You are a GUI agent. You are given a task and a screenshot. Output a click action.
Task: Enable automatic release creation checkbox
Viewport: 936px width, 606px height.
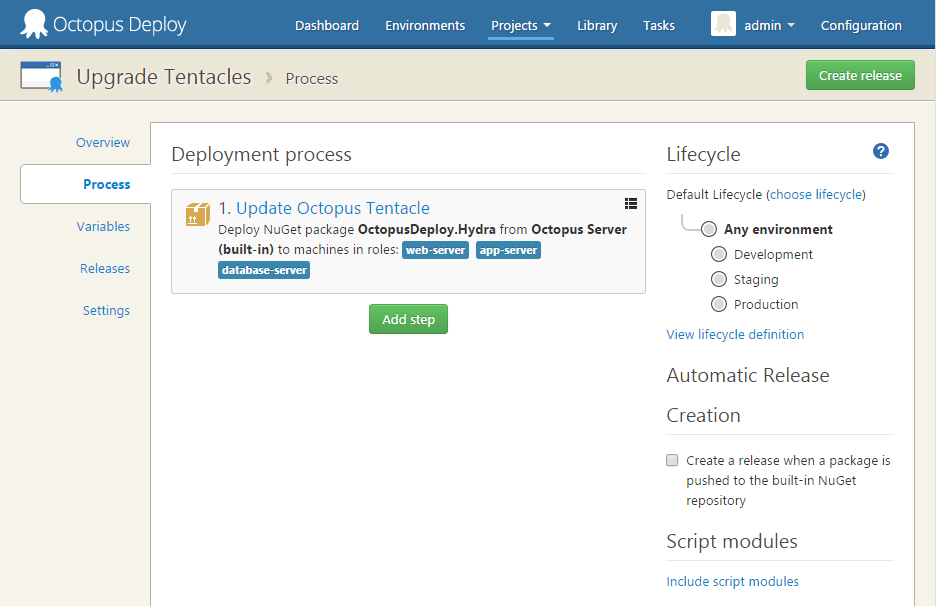click(x=673, y=461)
